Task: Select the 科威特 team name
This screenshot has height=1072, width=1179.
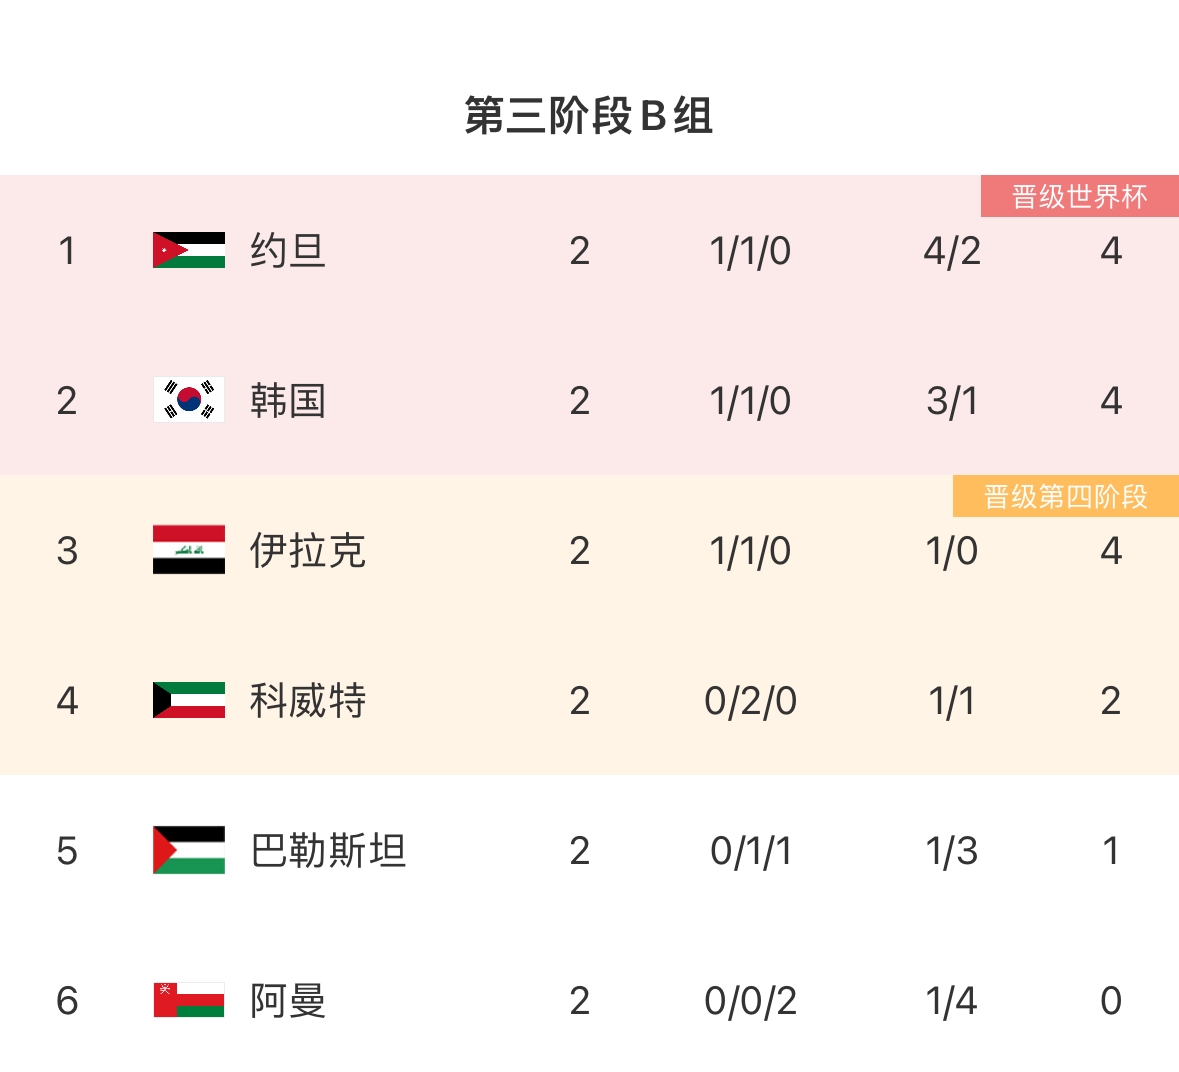Action: (x=308, y=700)
